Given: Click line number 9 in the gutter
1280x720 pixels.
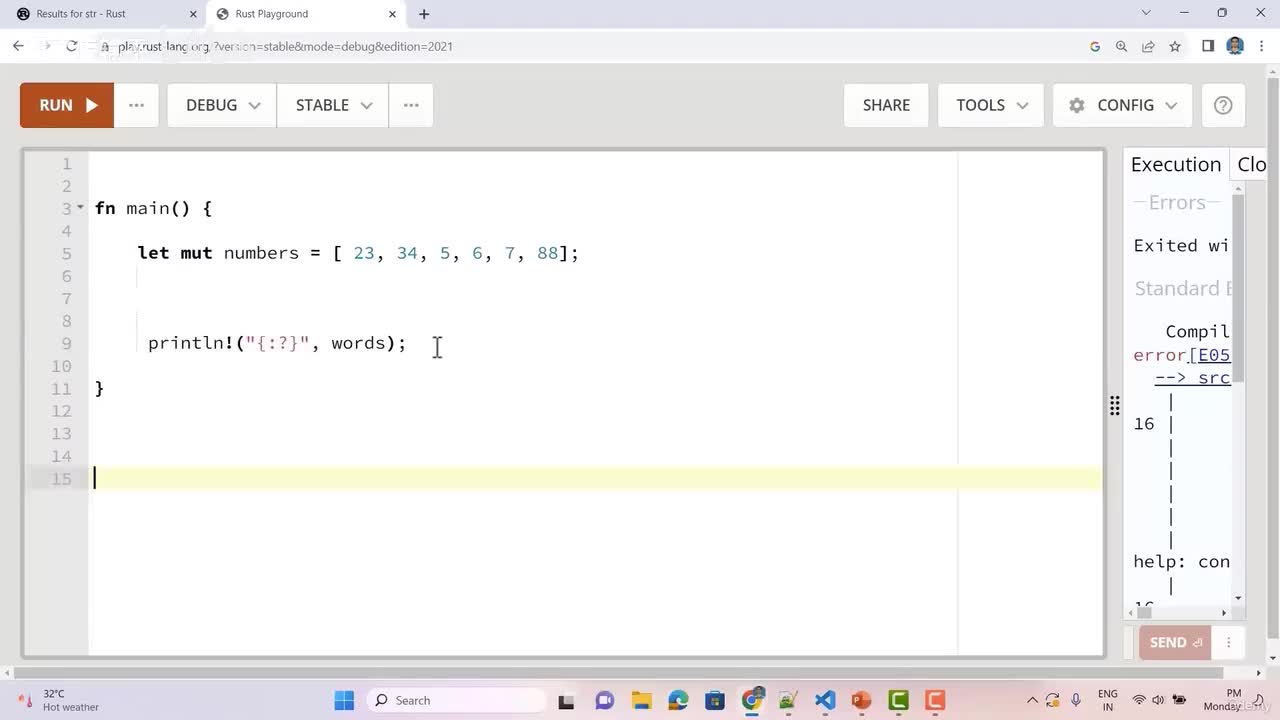Looking at the screenshot, I should (x=66, y=343).
